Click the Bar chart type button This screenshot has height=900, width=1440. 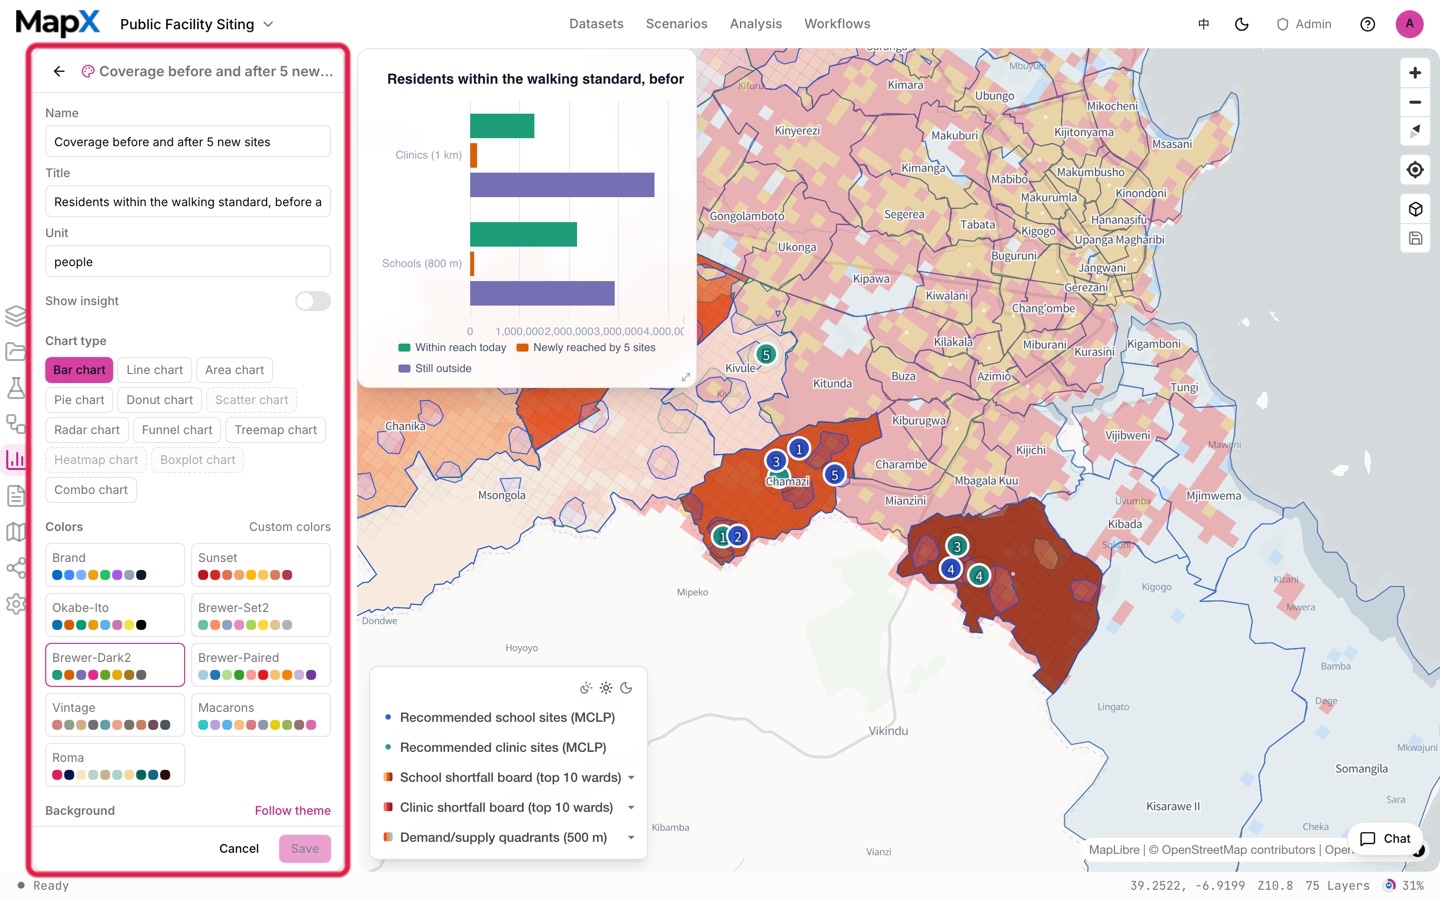click(x=79, y=370)
